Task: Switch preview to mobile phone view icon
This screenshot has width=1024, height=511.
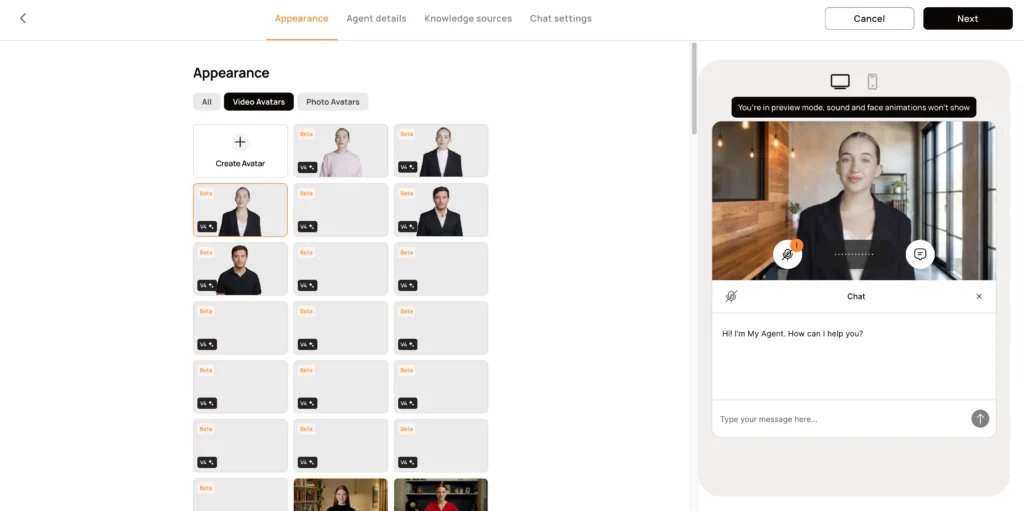Action: (872, 82)
